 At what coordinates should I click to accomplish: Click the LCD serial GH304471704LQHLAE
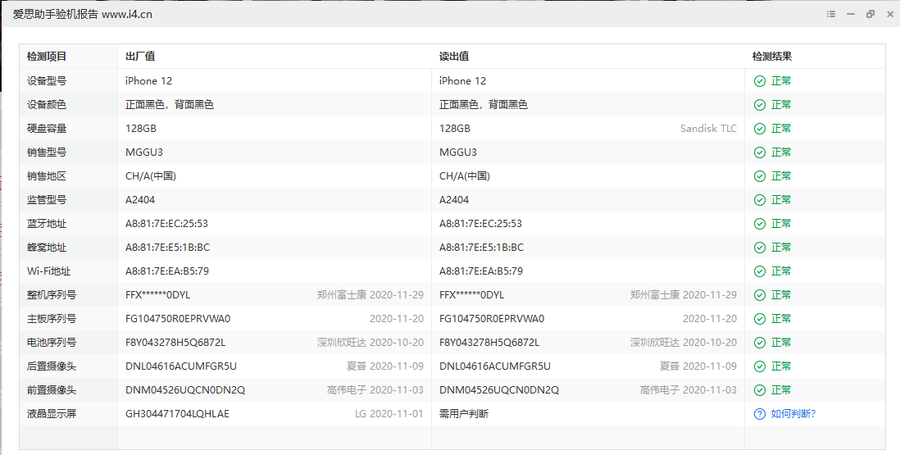click(177, 414)
